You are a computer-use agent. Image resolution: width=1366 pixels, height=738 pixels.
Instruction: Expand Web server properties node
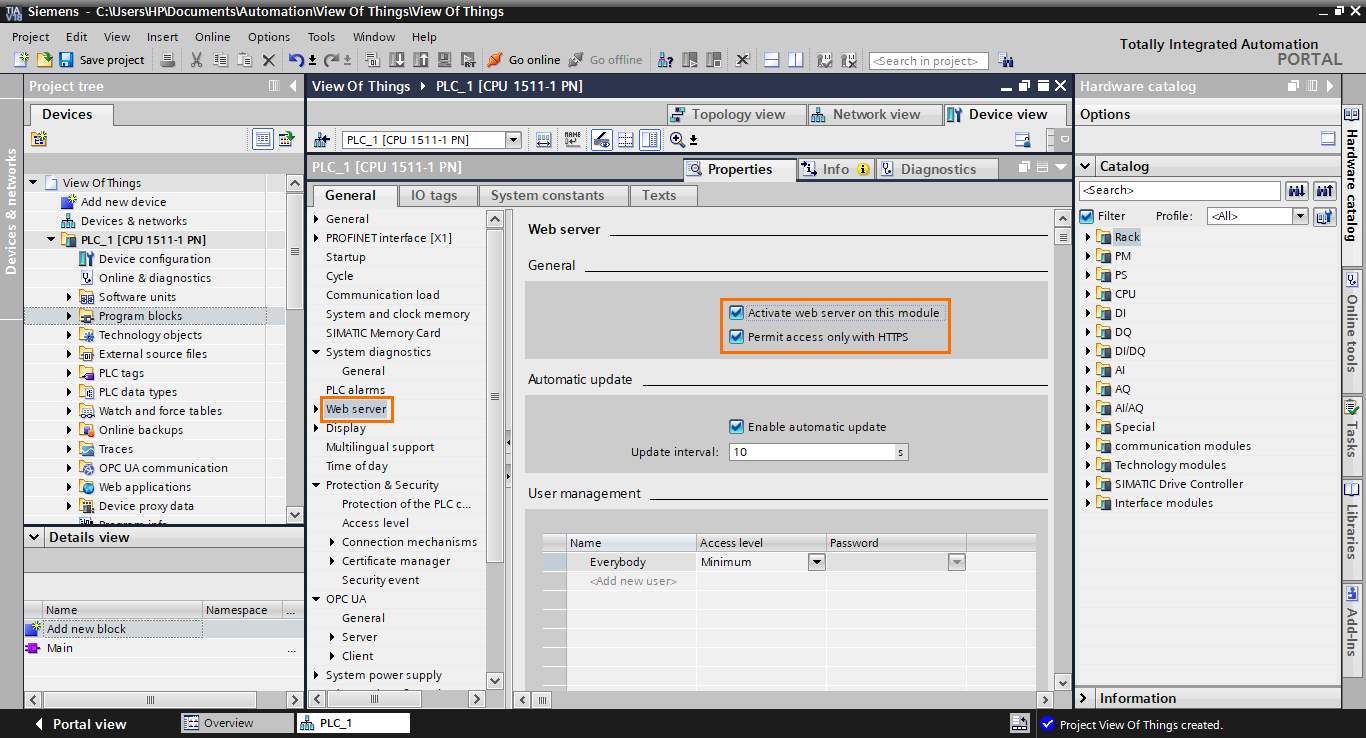pyautogui.click(x=317, y=409)
